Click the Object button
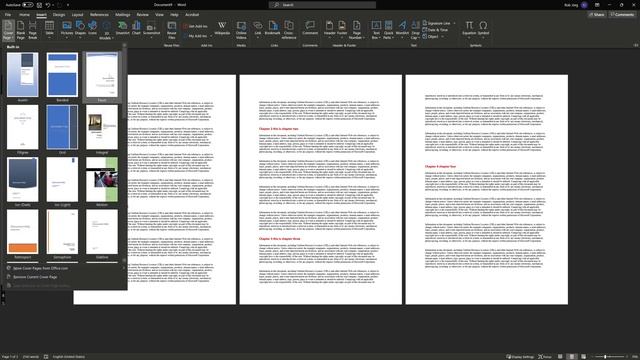640x360 pixels. click(432, 36)
